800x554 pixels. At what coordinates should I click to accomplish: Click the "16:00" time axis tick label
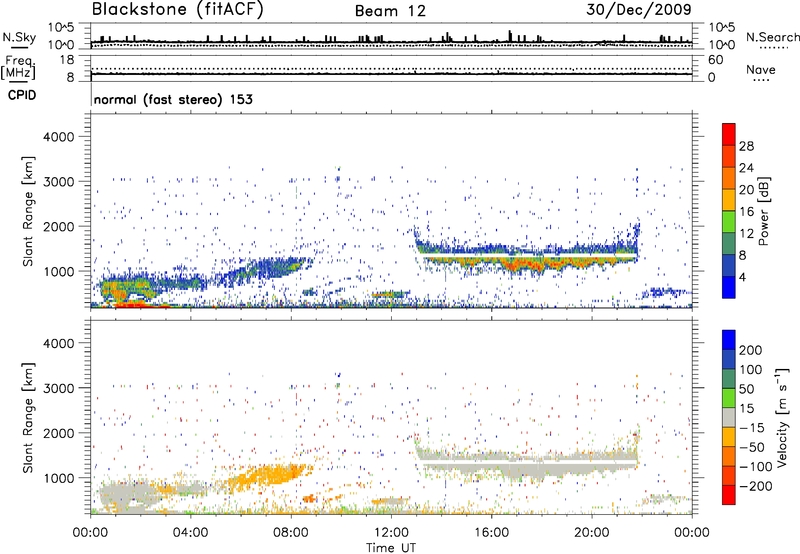click(491, 533)
